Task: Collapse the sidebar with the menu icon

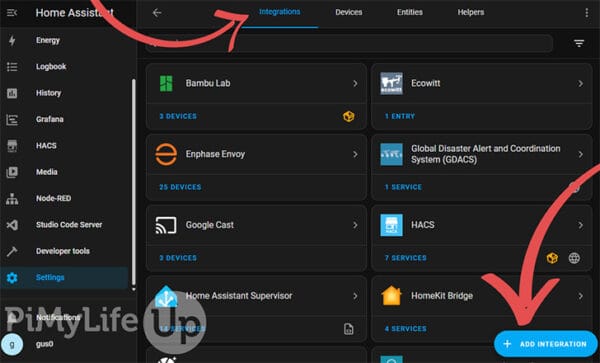Action: tap(12, 13)
